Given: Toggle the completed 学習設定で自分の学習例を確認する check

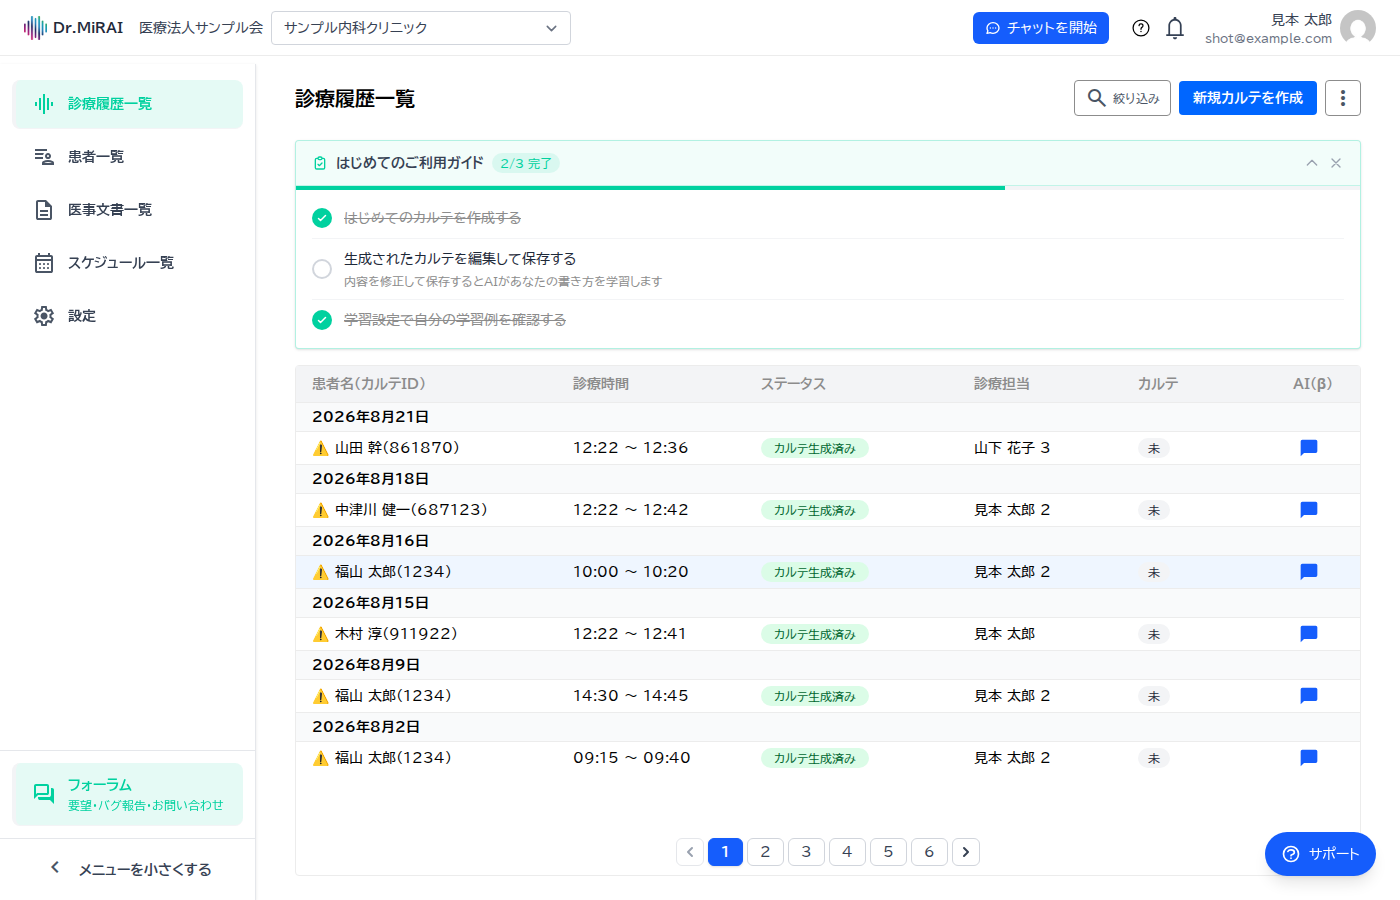Looking at the screenshot, I should click(x=322, y=320).
